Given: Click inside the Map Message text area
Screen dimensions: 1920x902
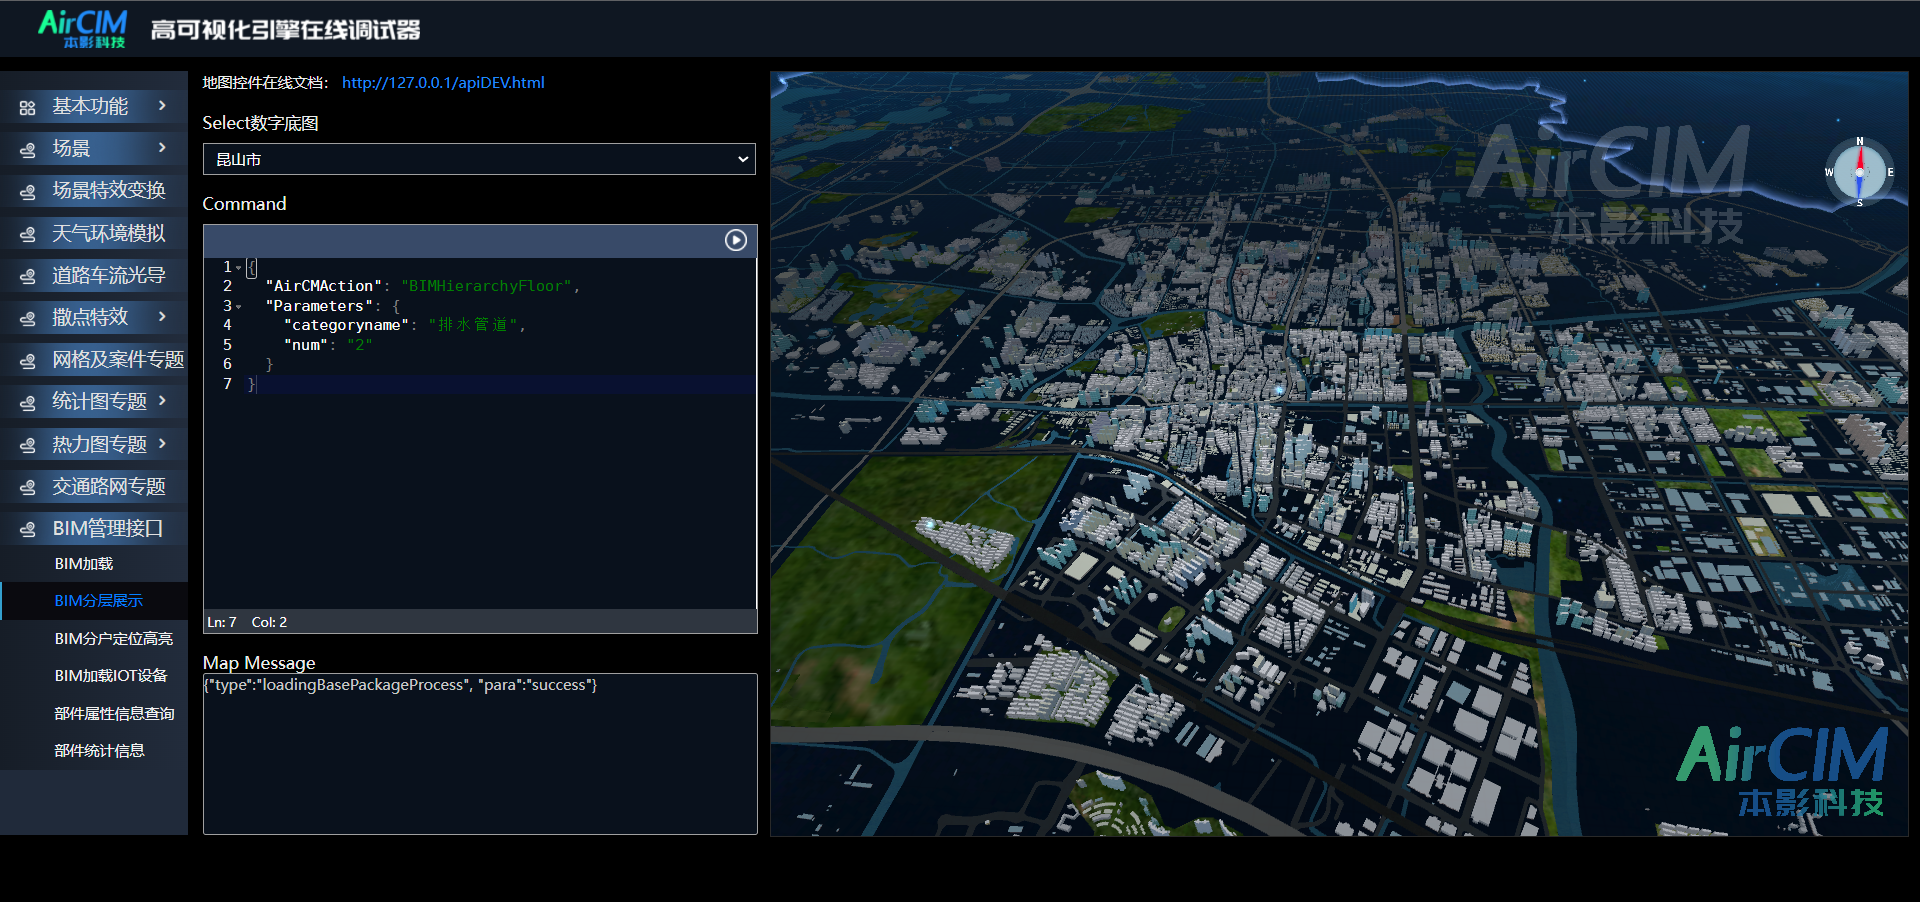Looking at the screenshot, I should tap(480, 754).
